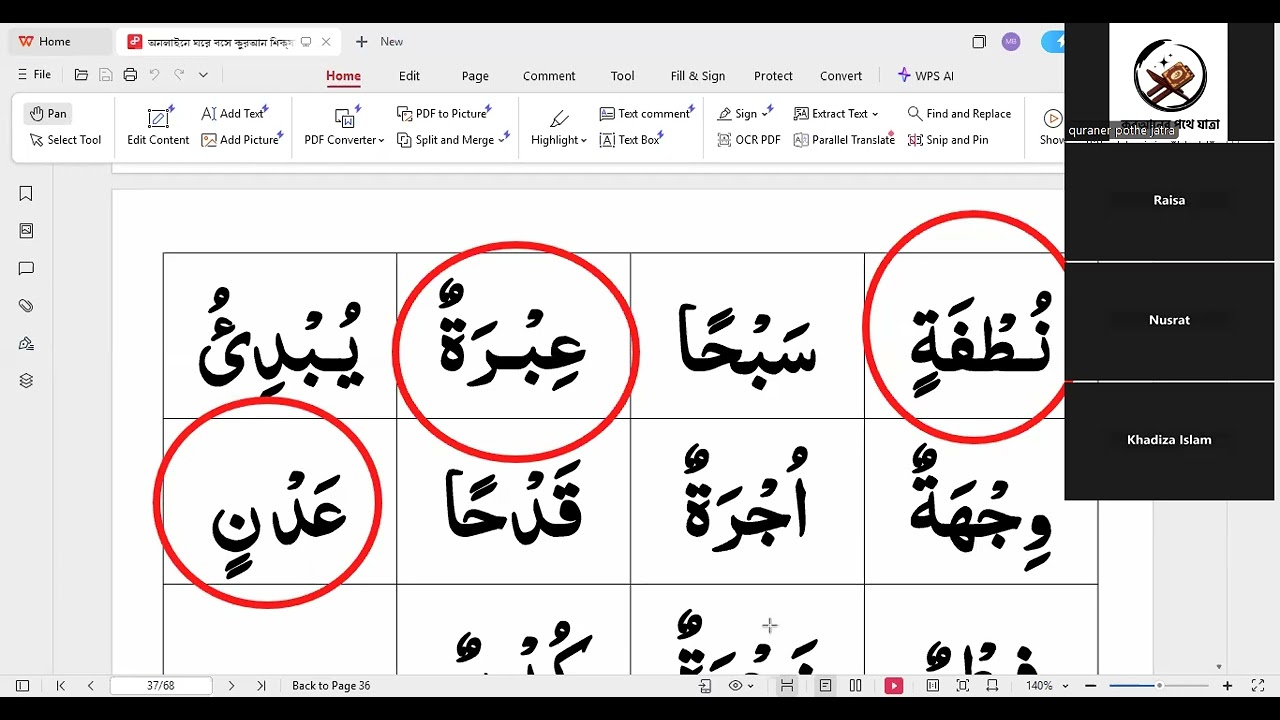Click the Undo arrow
The height and width of the screenshot is (720, 1280).
coord(154,75)
